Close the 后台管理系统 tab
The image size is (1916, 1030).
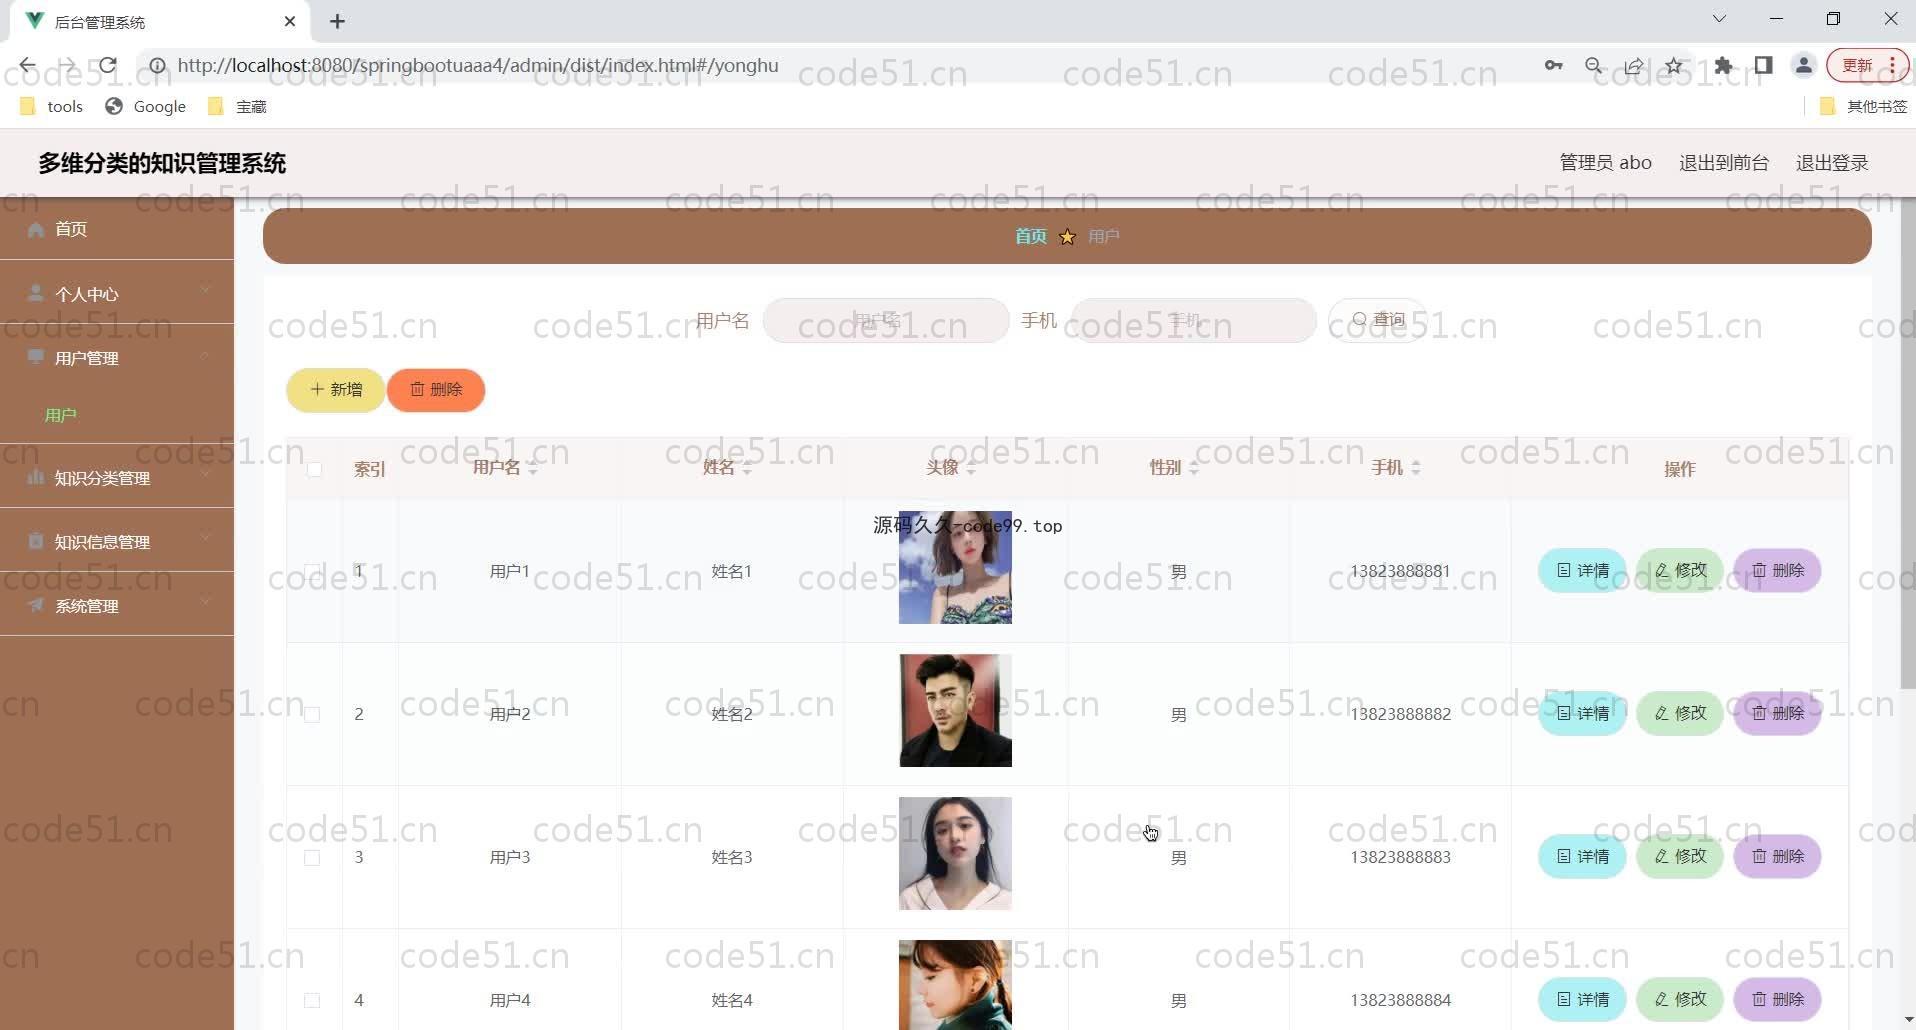[290, 21]
